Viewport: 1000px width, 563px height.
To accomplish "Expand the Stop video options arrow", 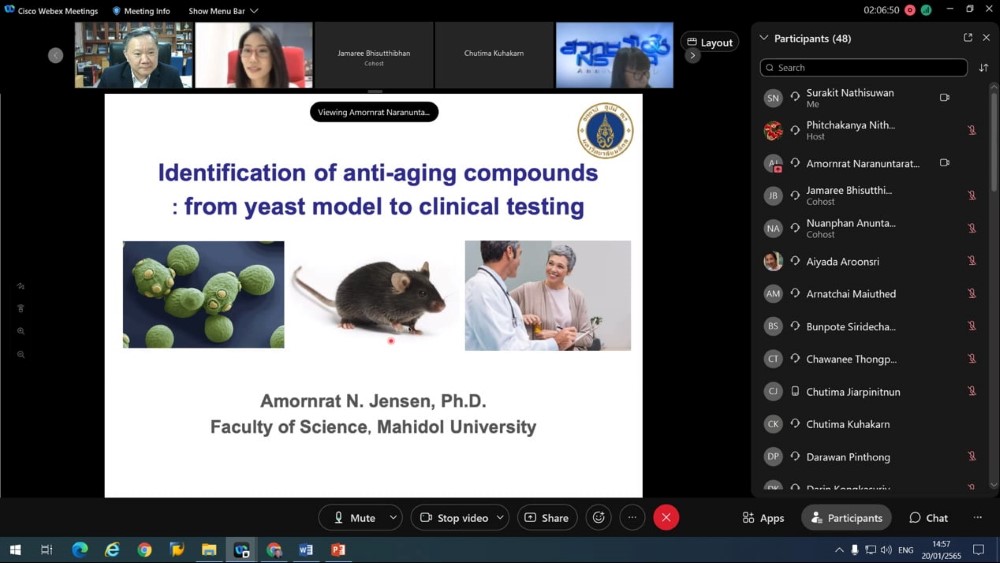I will (x=501, y=518).
